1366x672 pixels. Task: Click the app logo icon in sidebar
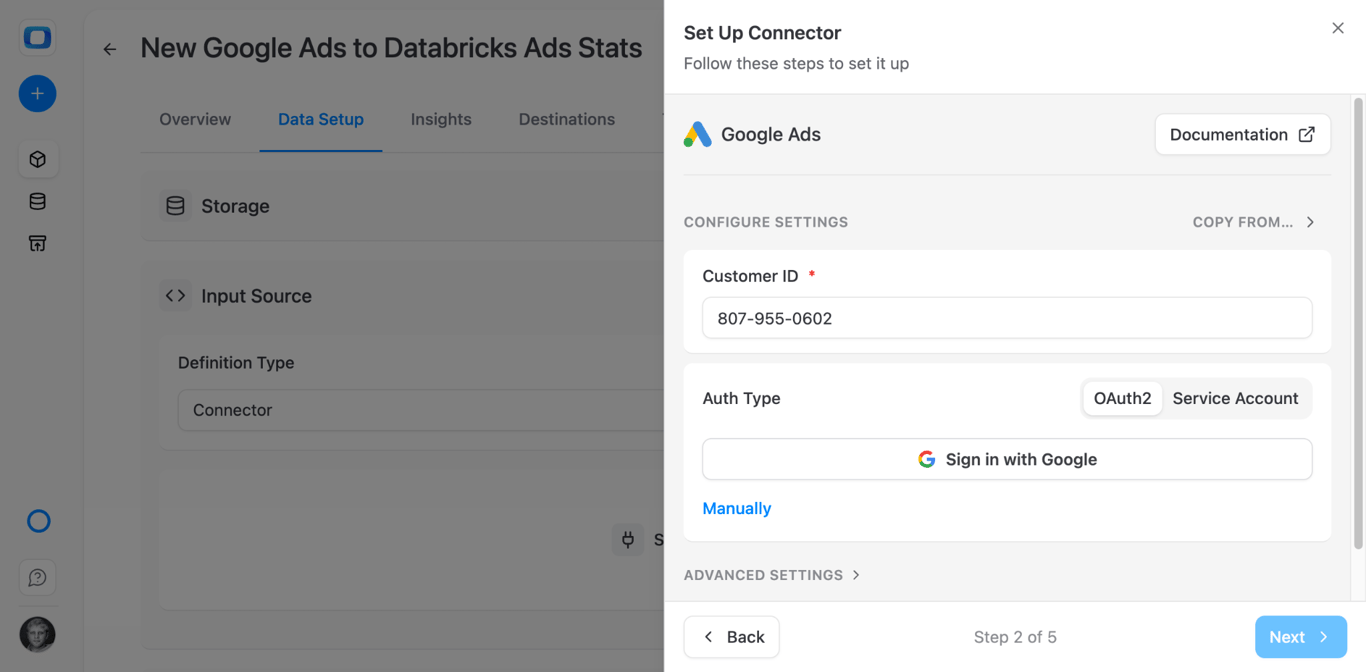point(37,38)
